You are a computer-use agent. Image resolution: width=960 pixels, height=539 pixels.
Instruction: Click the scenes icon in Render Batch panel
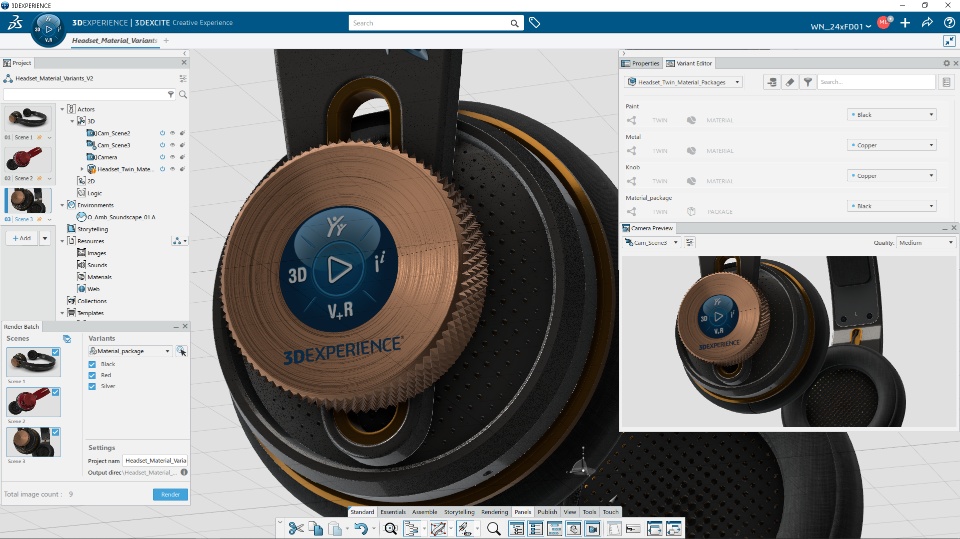67,339
